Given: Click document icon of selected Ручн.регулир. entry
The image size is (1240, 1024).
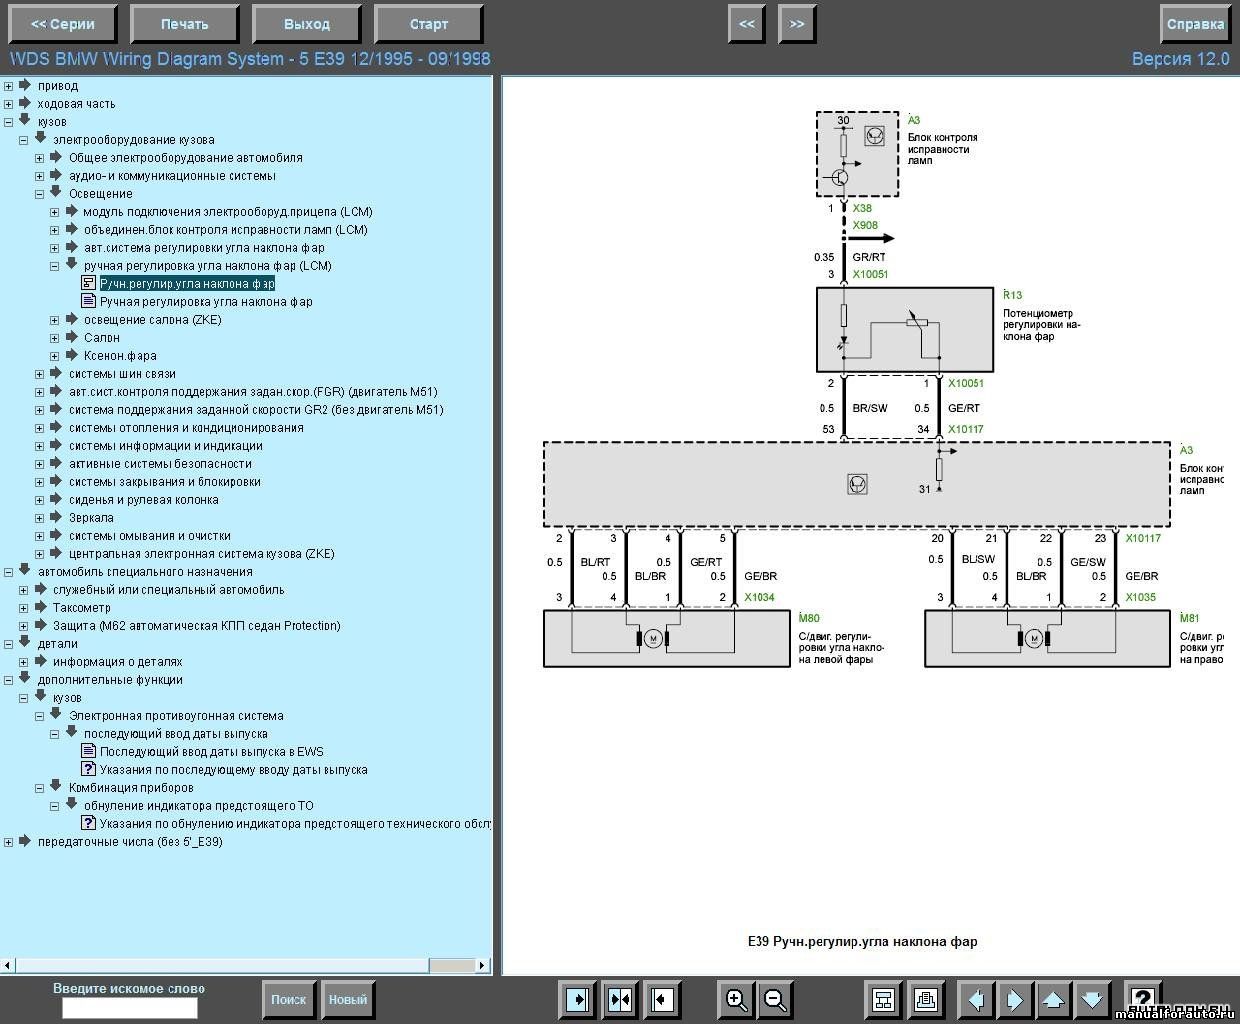Looking at the screenshot, I should (89, 284).
